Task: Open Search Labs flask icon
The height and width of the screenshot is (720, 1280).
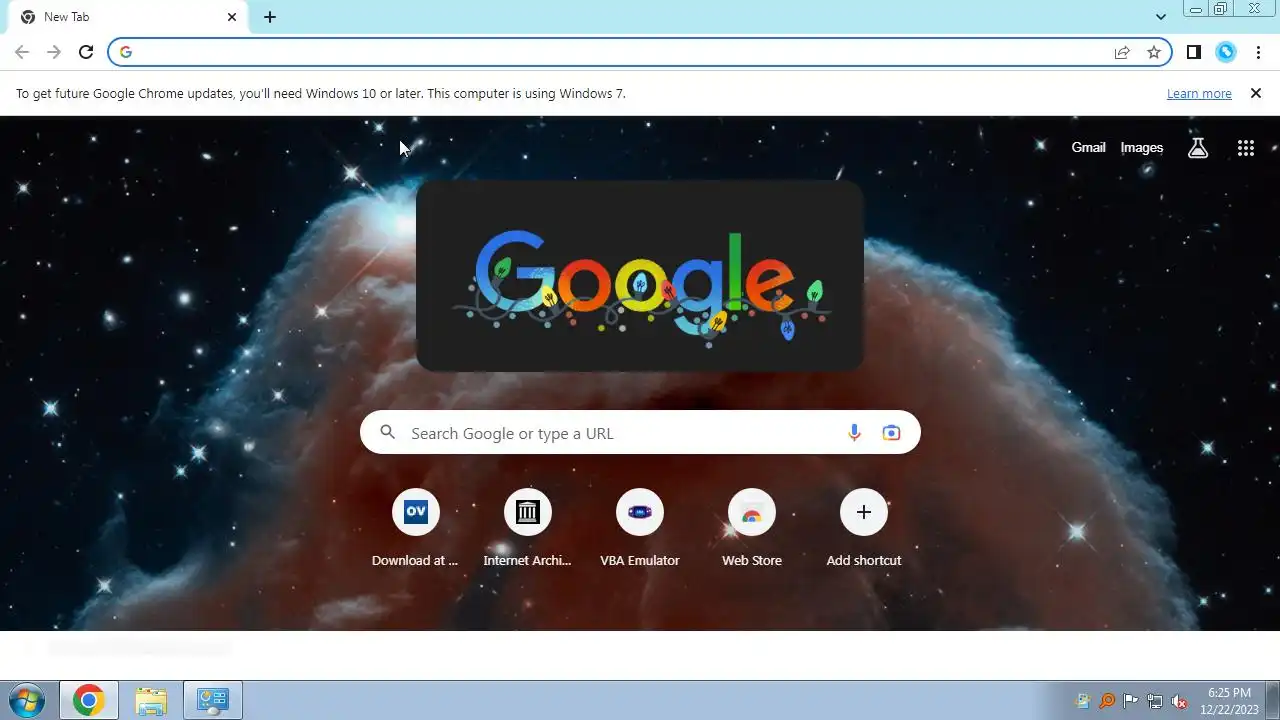Action: (1198, 148)
